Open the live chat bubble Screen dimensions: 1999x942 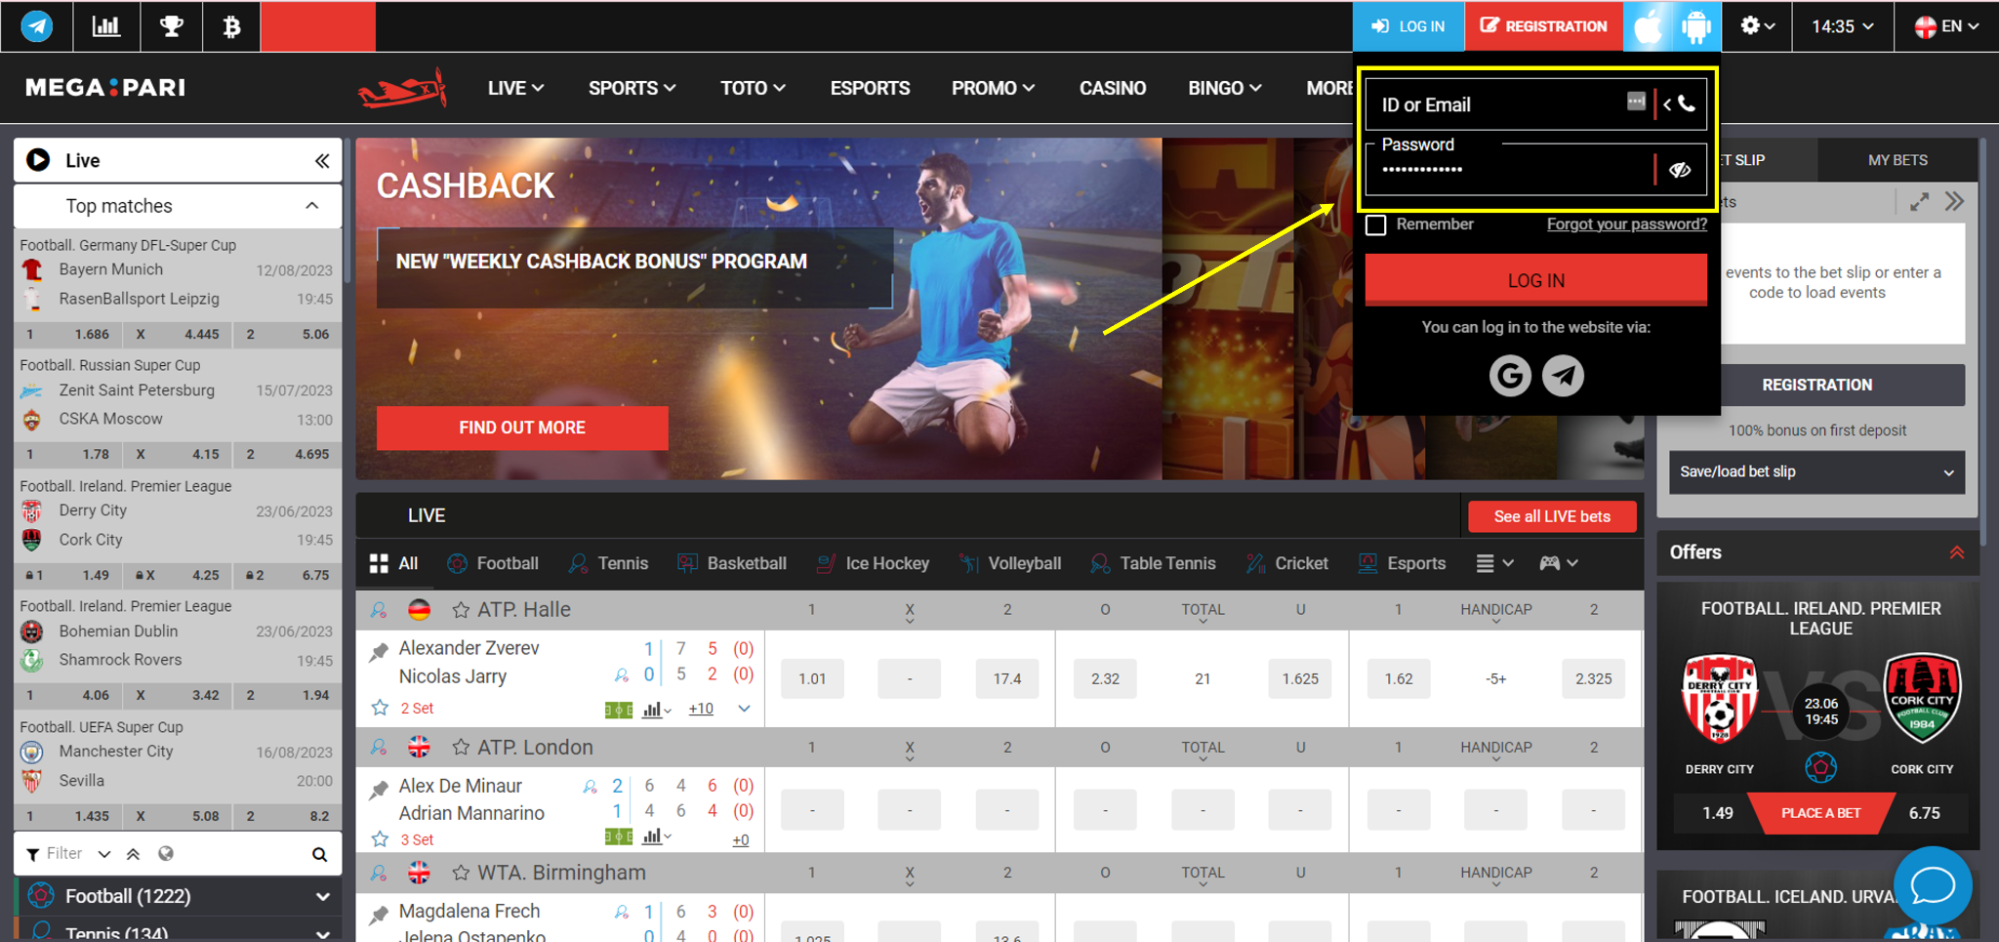click(1932, 885)
